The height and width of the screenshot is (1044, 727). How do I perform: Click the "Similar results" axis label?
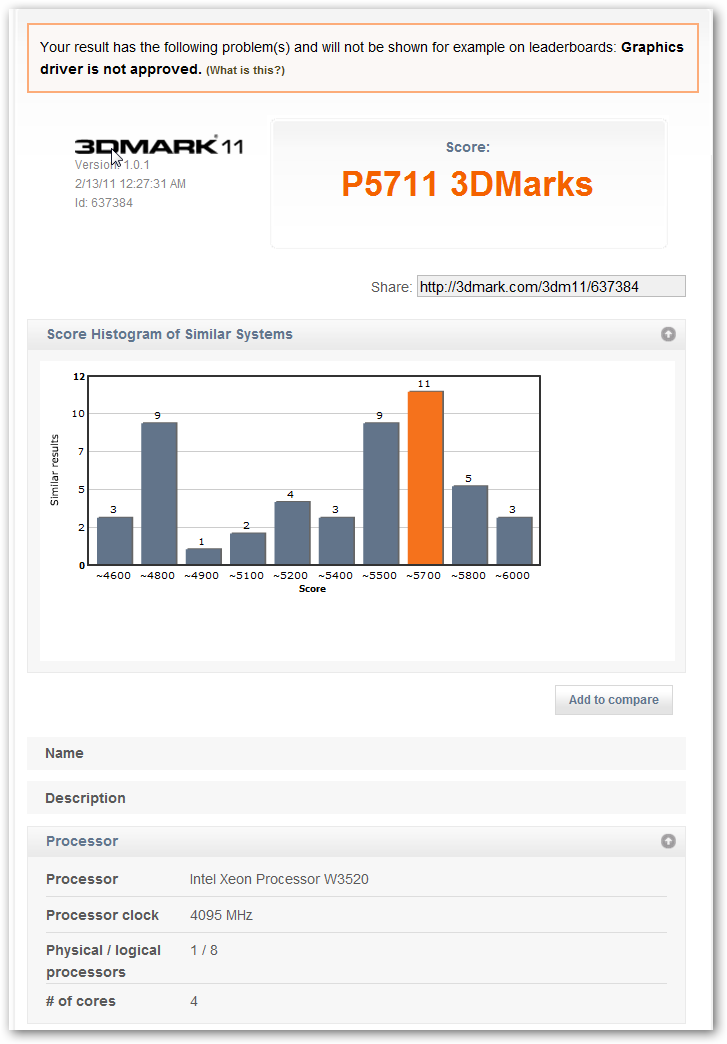coord(55,470)
